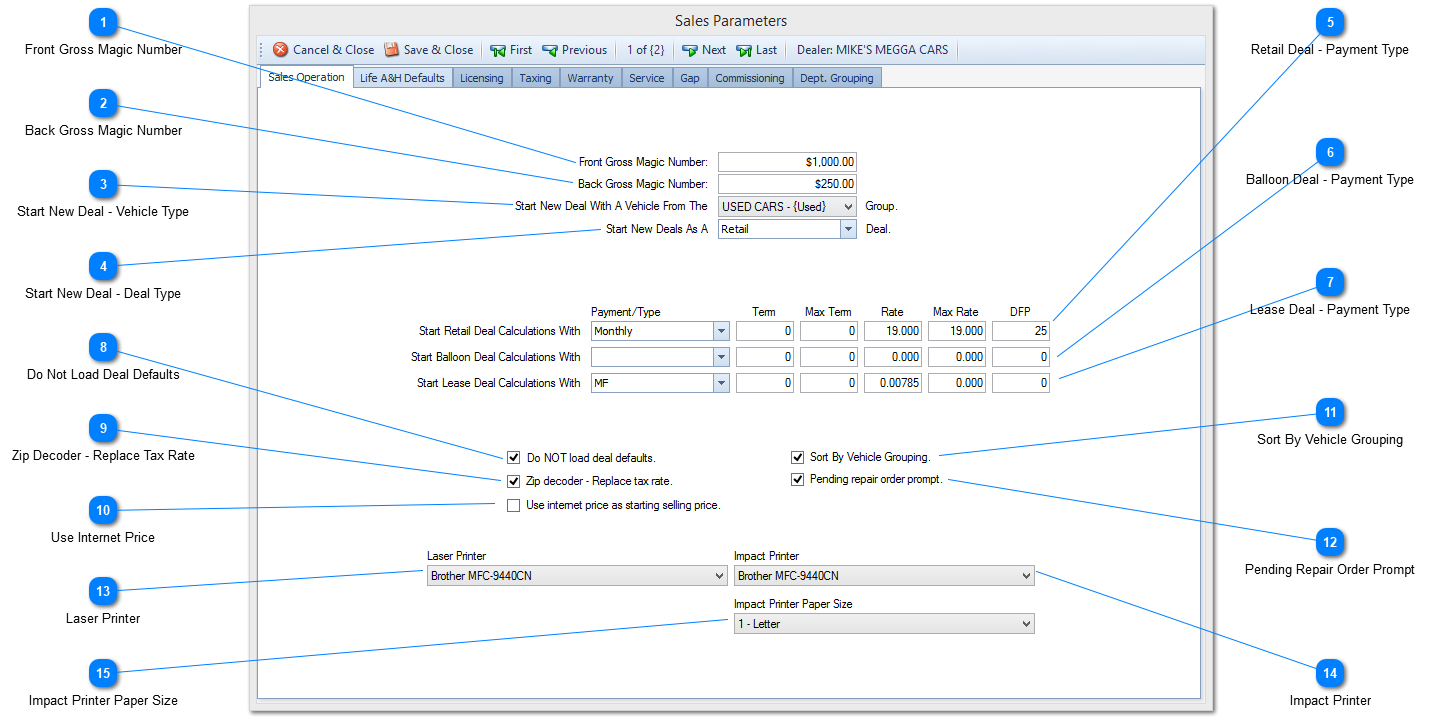Switch to the Service tab
This screenshot has width=1431, height=724.
click(x=646, y=78)
